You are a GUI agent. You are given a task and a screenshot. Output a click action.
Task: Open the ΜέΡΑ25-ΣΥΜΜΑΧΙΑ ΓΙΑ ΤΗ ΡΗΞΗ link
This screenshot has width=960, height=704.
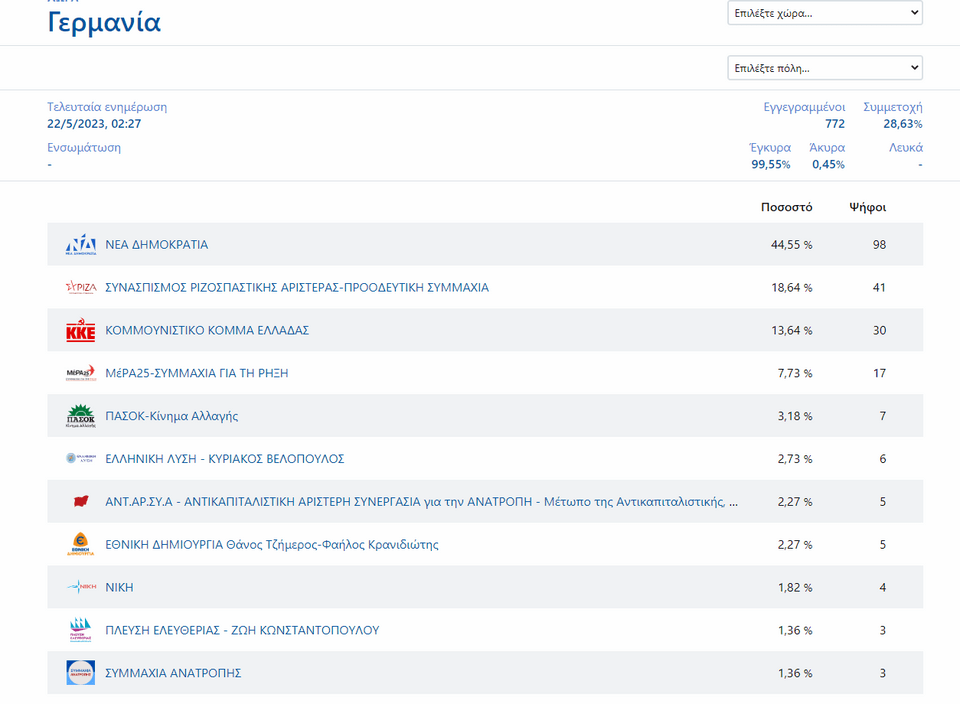197,373
